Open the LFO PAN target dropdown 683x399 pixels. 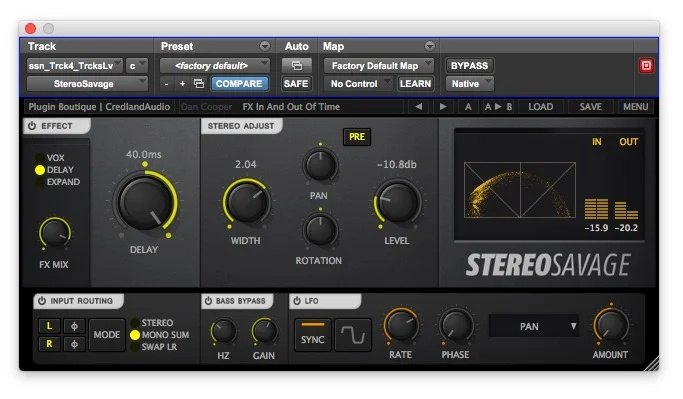click(534, 326)
